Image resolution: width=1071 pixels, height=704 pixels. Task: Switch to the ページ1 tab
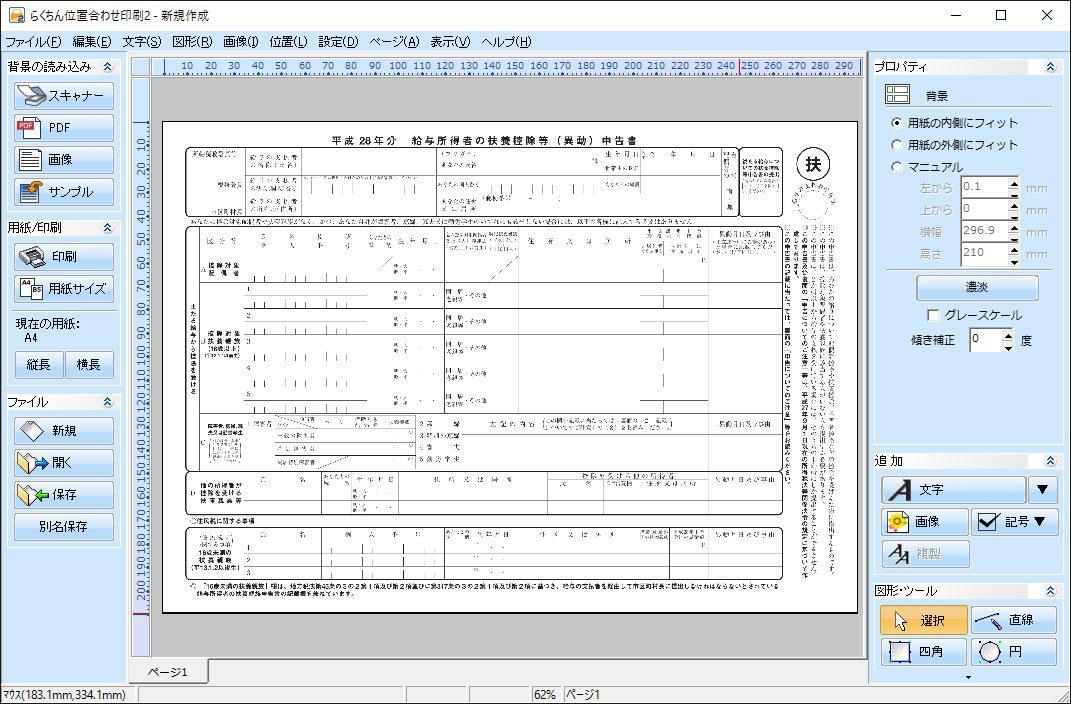[x=168, y=672]
